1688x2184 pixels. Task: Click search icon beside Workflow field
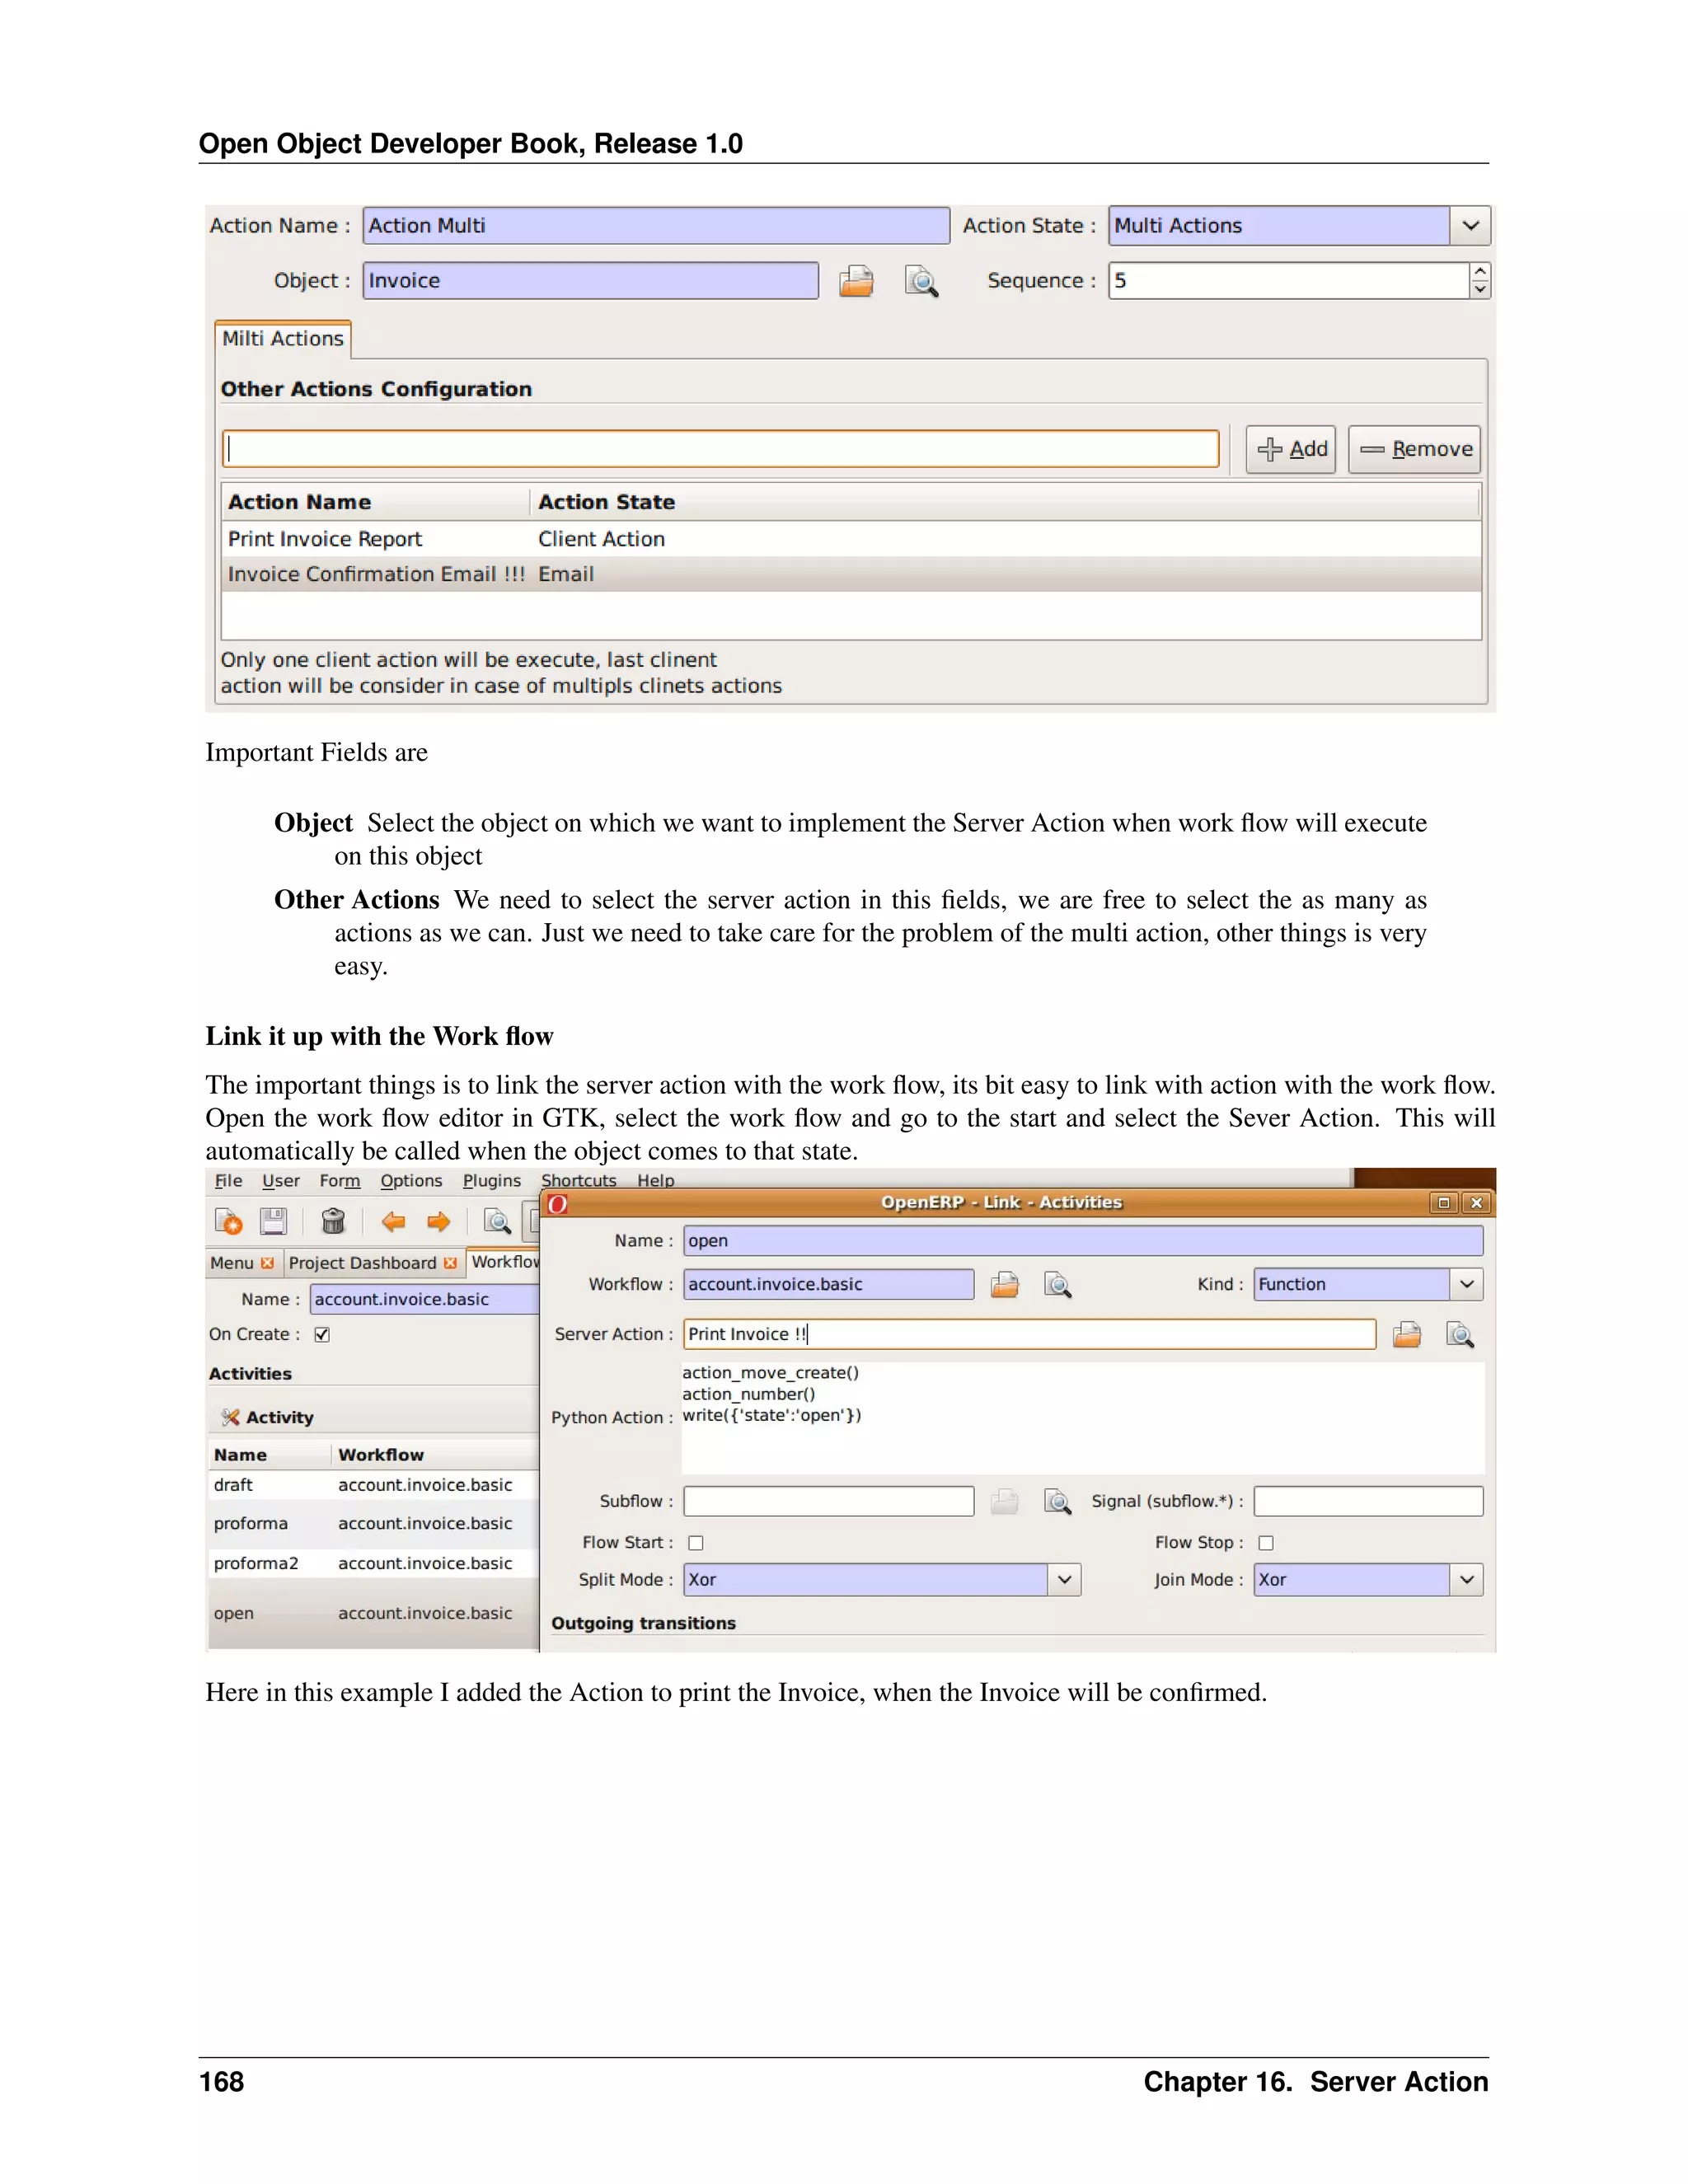pyautogui.click(x=1057, y=1284)
